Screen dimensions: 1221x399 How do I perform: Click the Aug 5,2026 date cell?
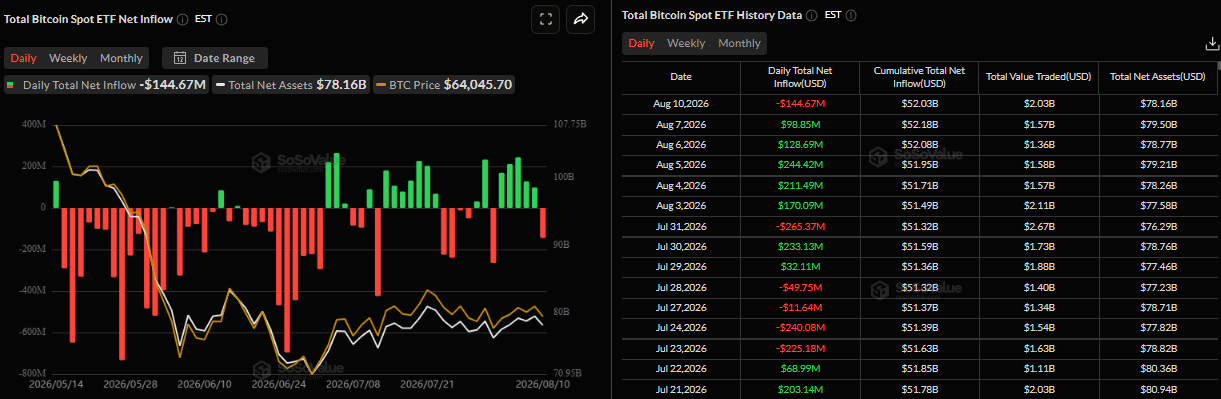click(x=681, y=164)
